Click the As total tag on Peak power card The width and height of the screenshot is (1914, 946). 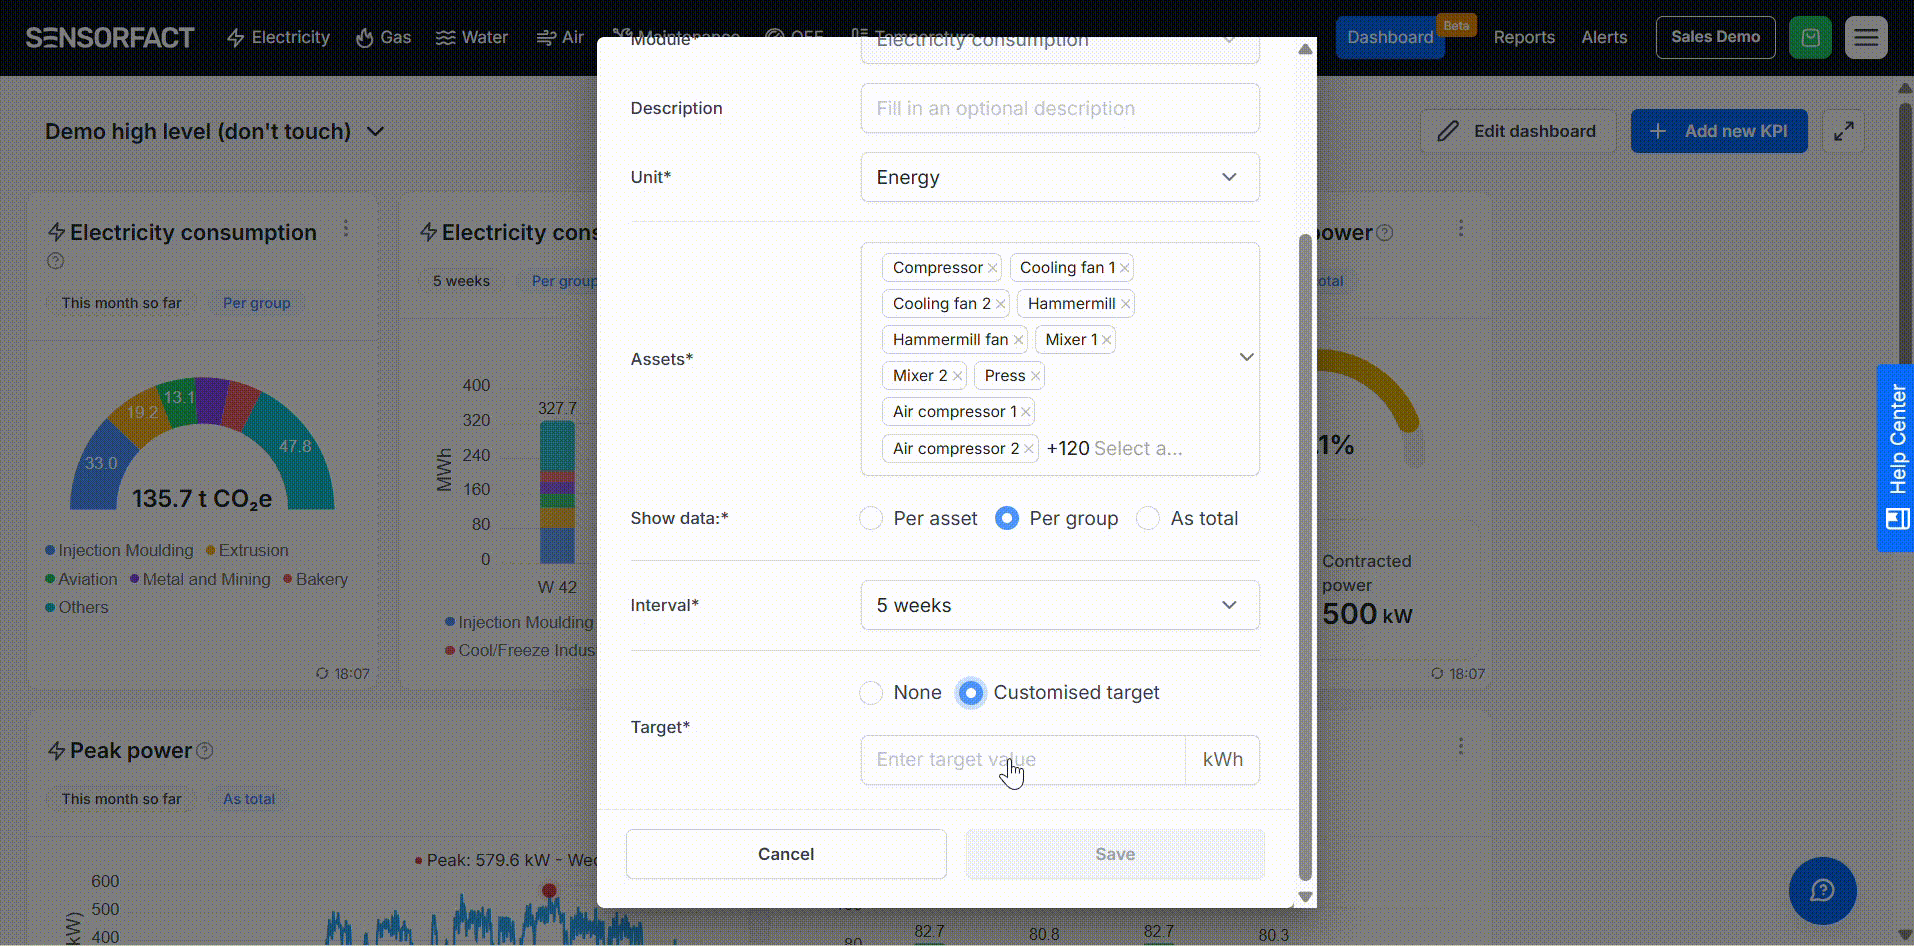[x=249, y=799]
